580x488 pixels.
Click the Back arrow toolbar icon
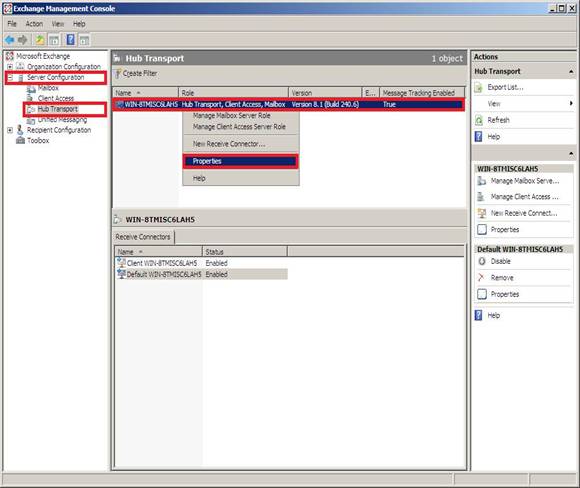[10, 40]
